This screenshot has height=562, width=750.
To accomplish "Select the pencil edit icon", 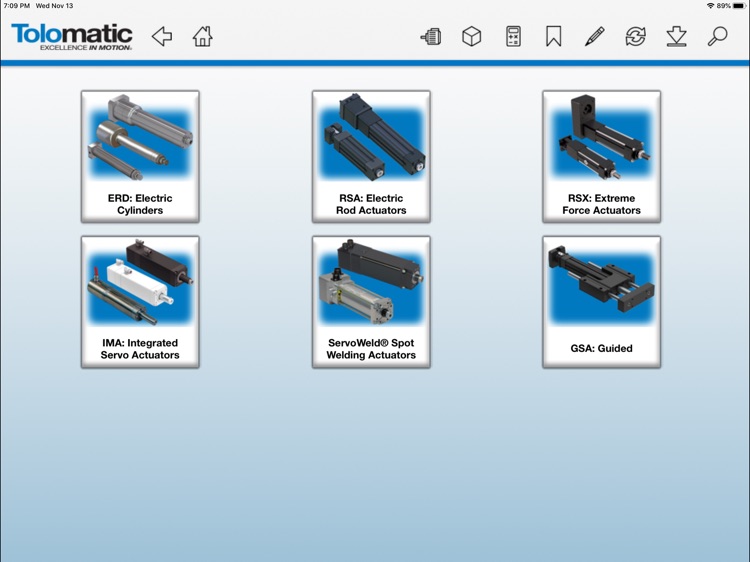I will [x=595, y=36].
